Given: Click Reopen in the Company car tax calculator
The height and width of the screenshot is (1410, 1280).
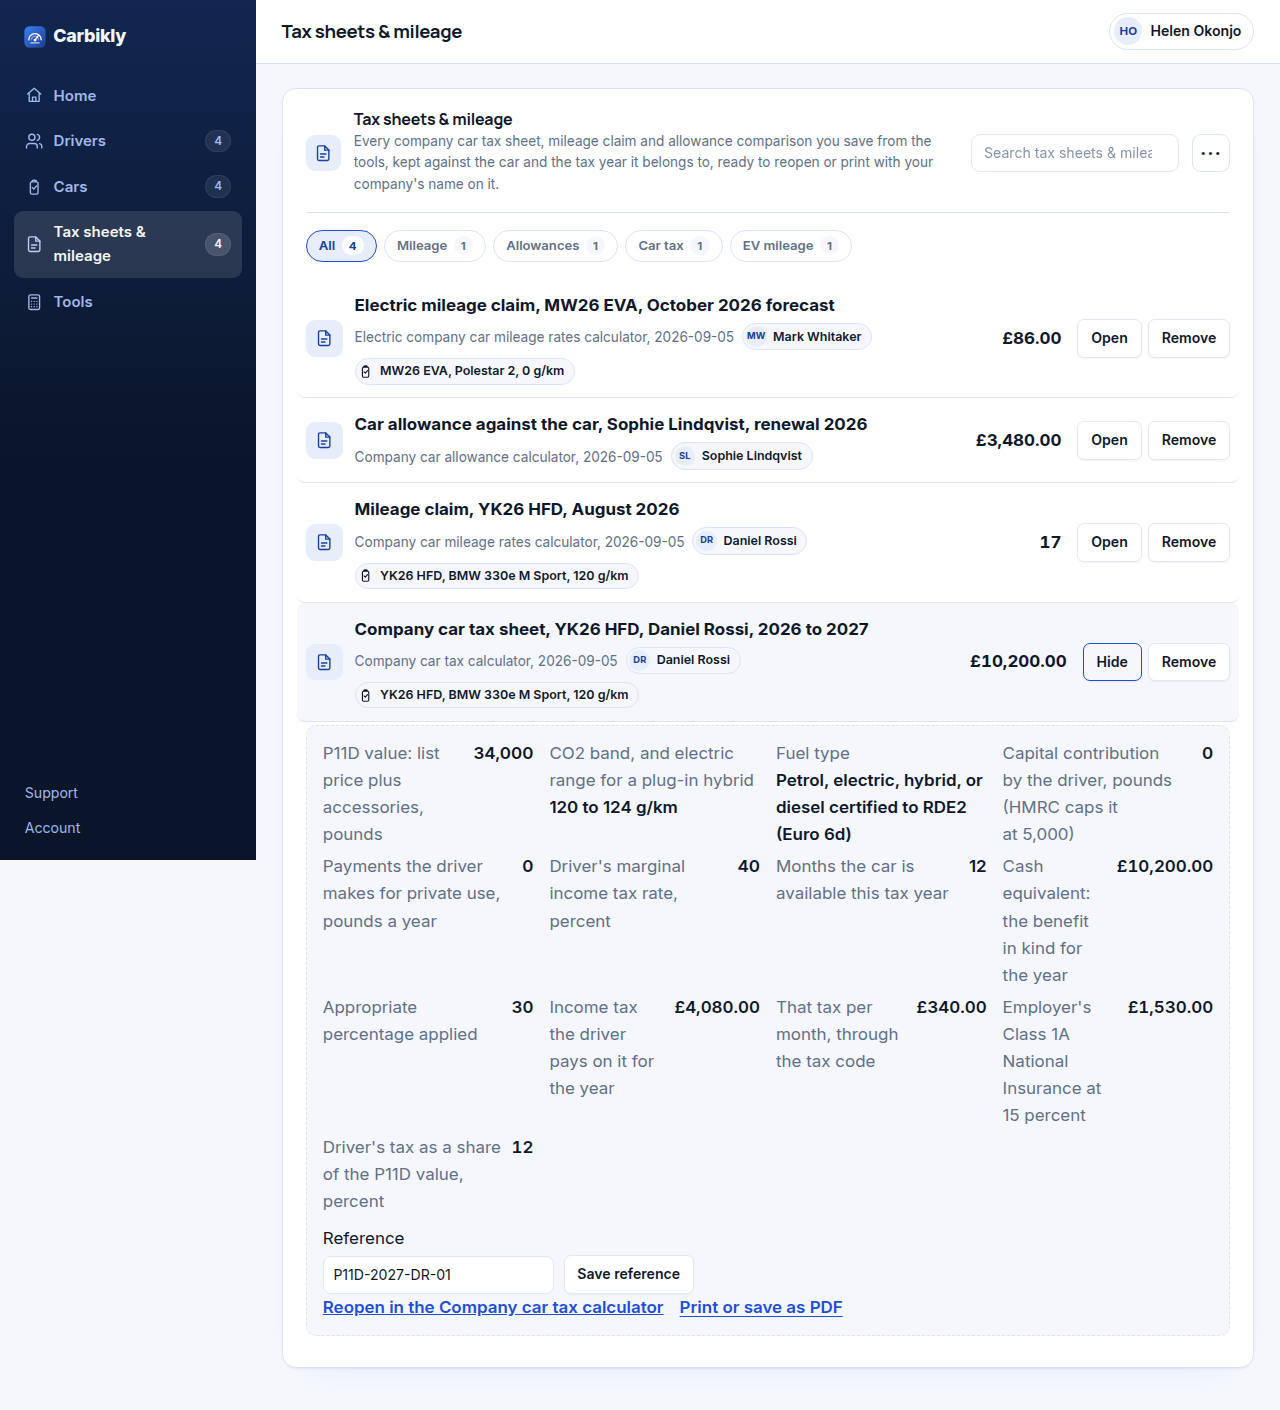Looking at the screenshot, I should point(493,1307).
